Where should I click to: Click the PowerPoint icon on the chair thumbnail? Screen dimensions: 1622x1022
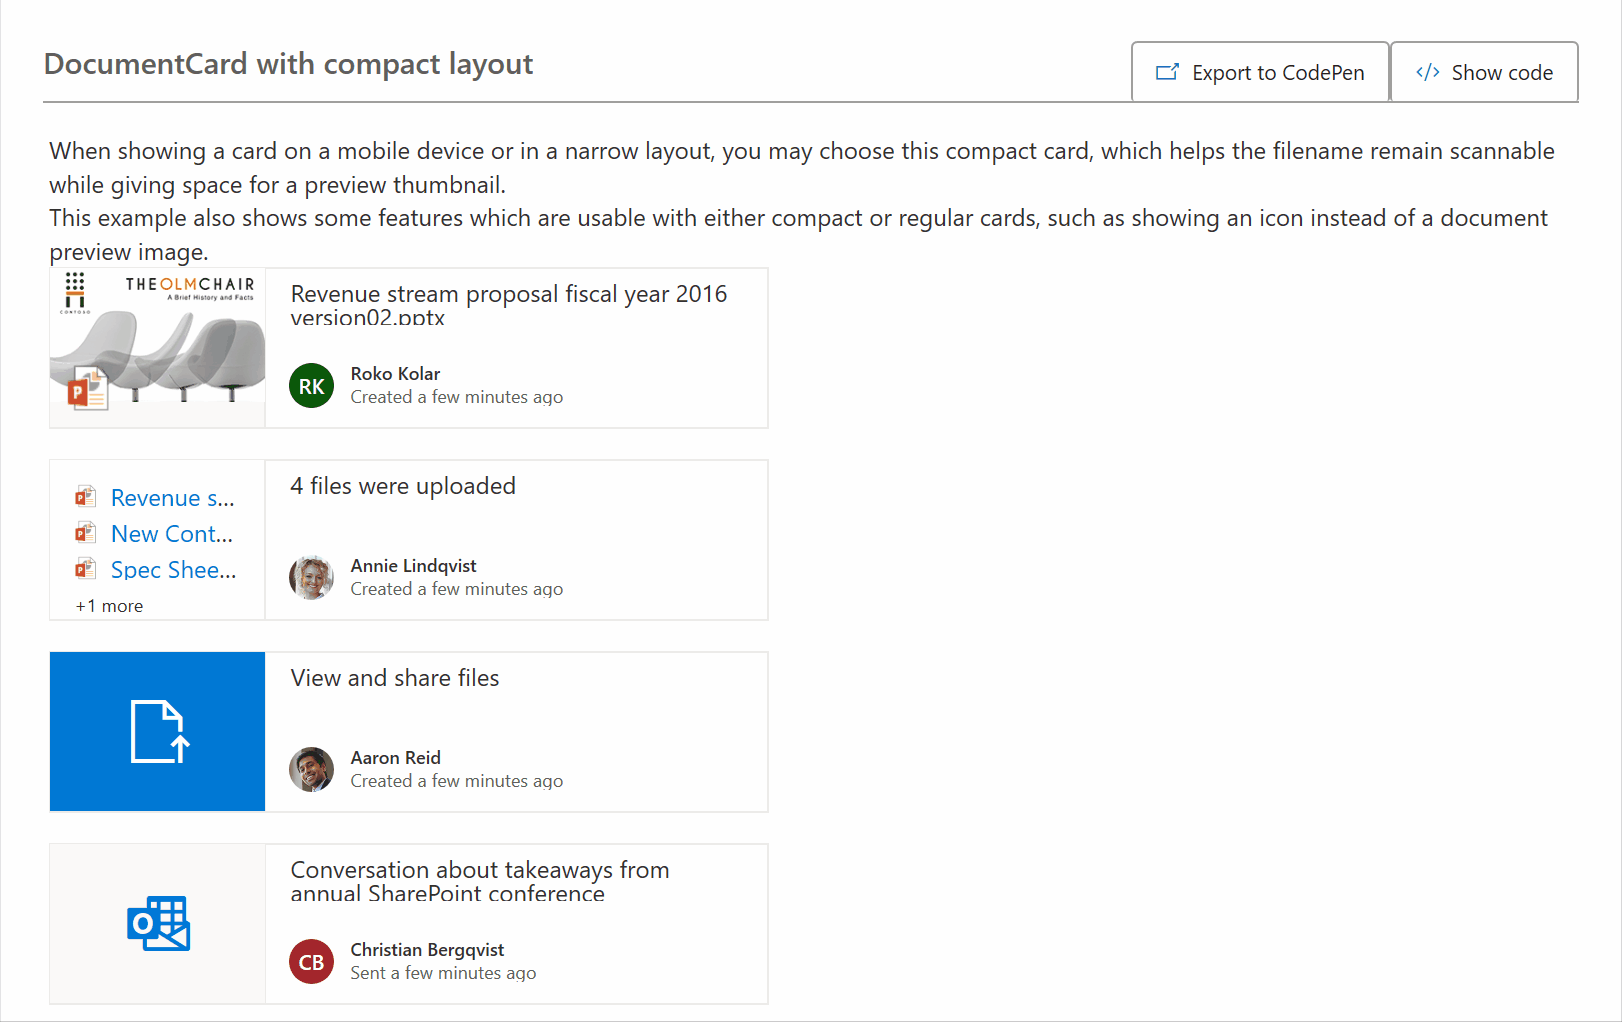[x=90, y=388]
